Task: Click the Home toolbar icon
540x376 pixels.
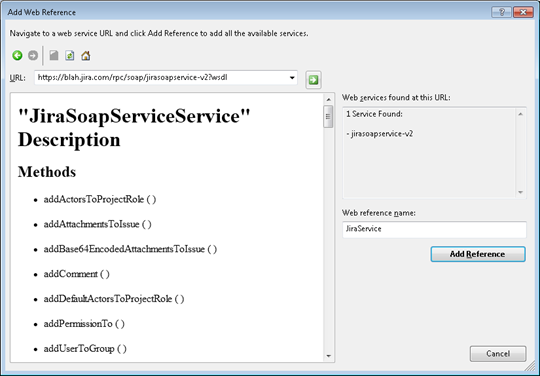Action: coord(86,55)
